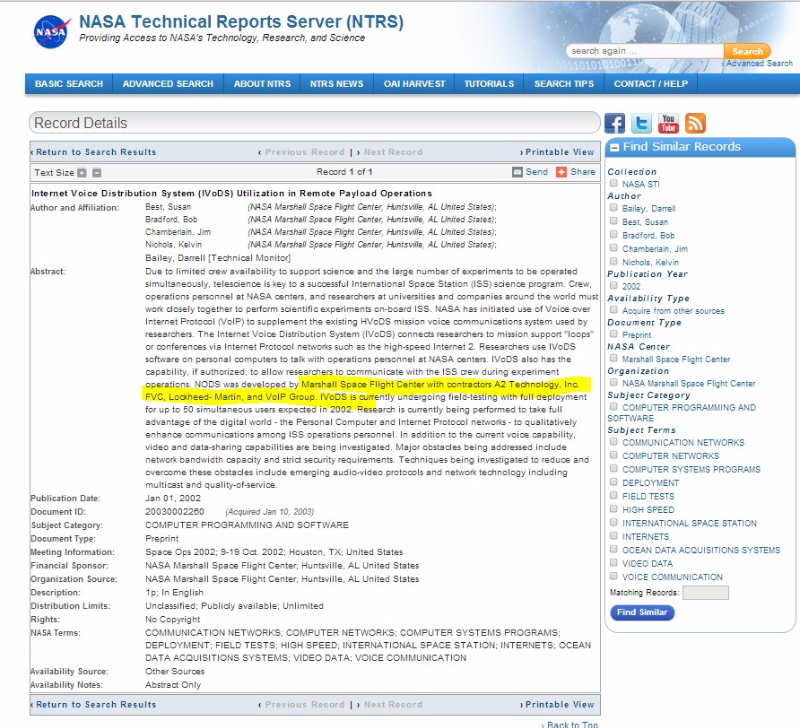The image size is (800, 728).
Task: Open the Printable View link at top
Action: [x=558, y=152]
